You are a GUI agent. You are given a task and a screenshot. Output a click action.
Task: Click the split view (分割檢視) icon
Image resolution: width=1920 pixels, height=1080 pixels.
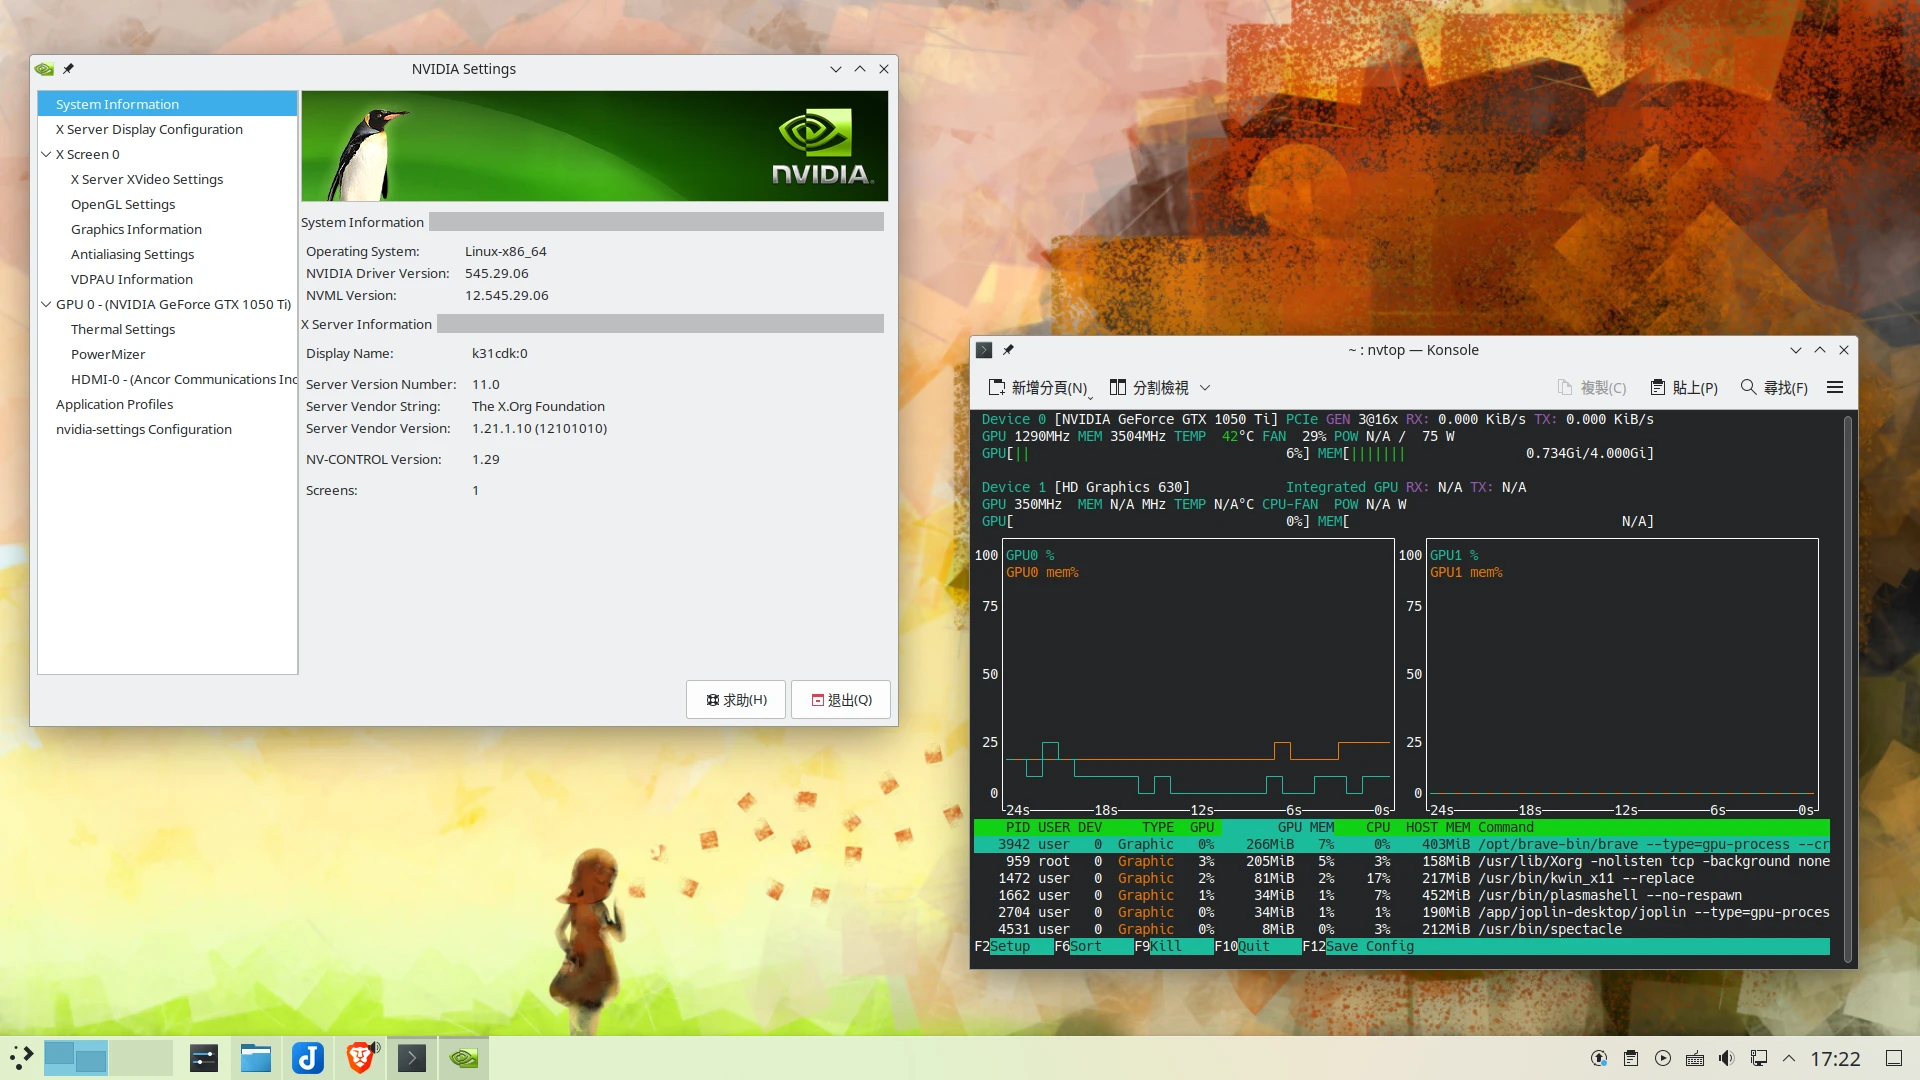point(1118,387)
